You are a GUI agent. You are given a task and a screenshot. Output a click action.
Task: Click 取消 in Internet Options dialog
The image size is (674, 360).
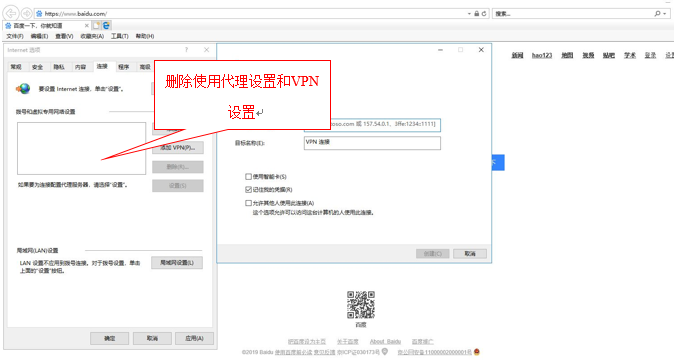(152, 338)
